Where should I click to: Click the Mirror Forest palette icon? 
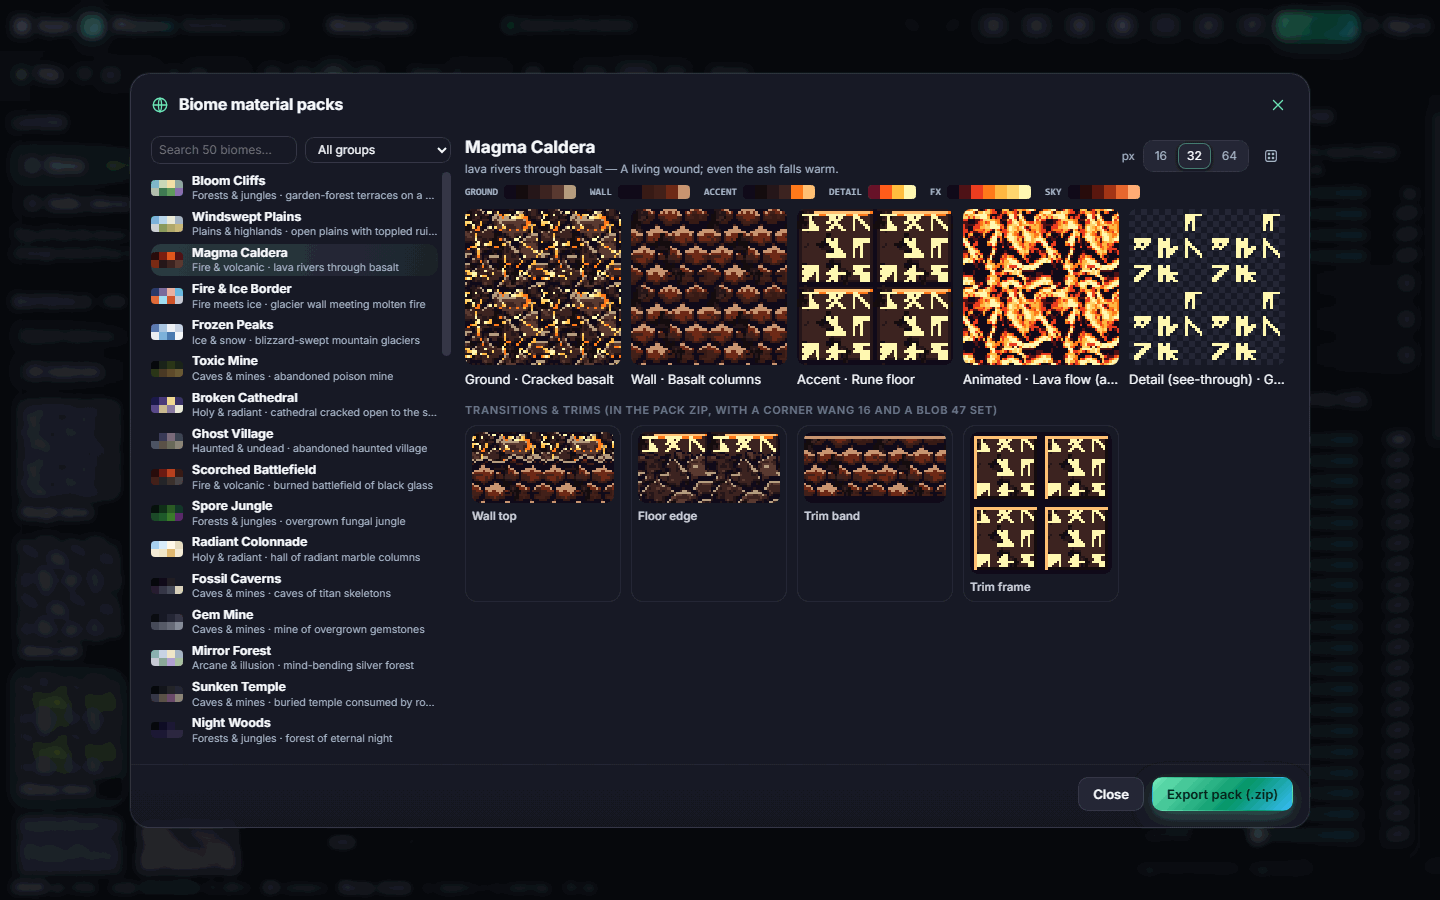[167, 658]
